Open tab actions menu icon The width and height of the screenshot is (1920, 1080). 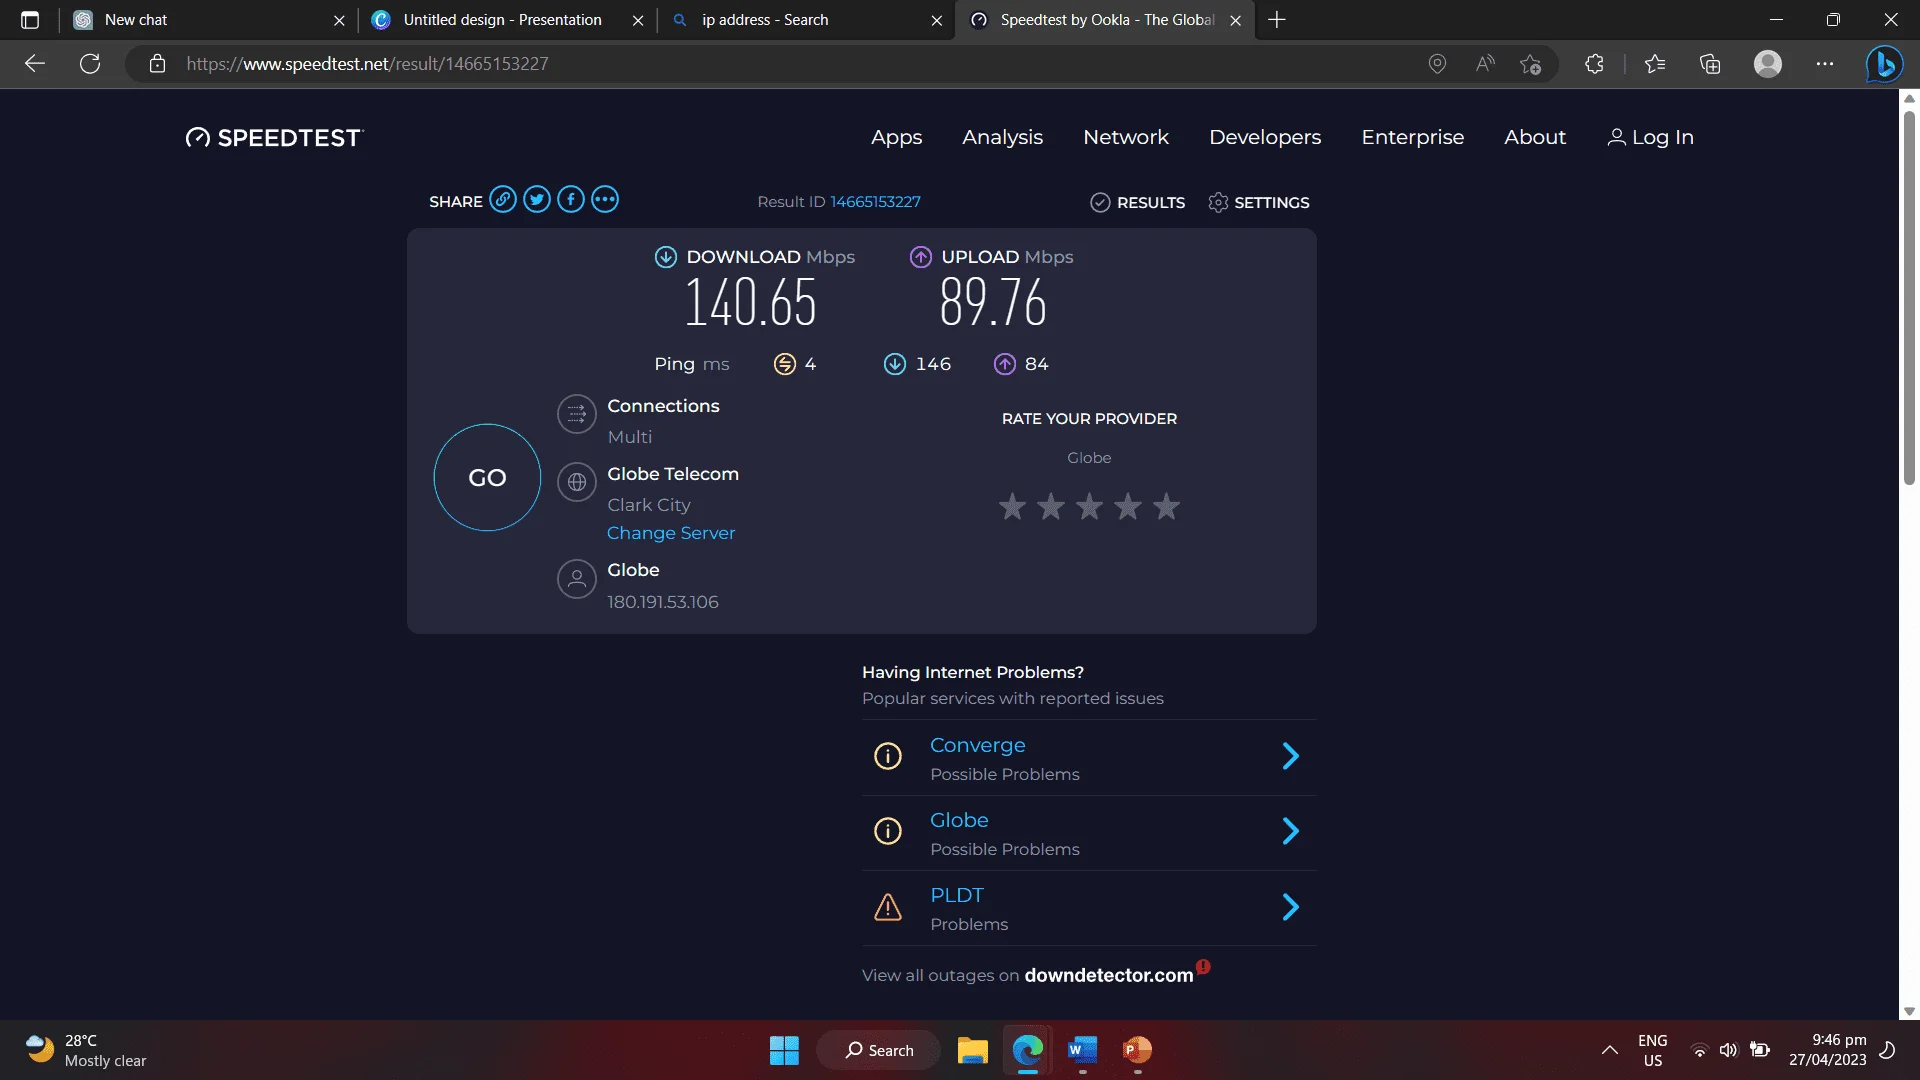point(30,20)
